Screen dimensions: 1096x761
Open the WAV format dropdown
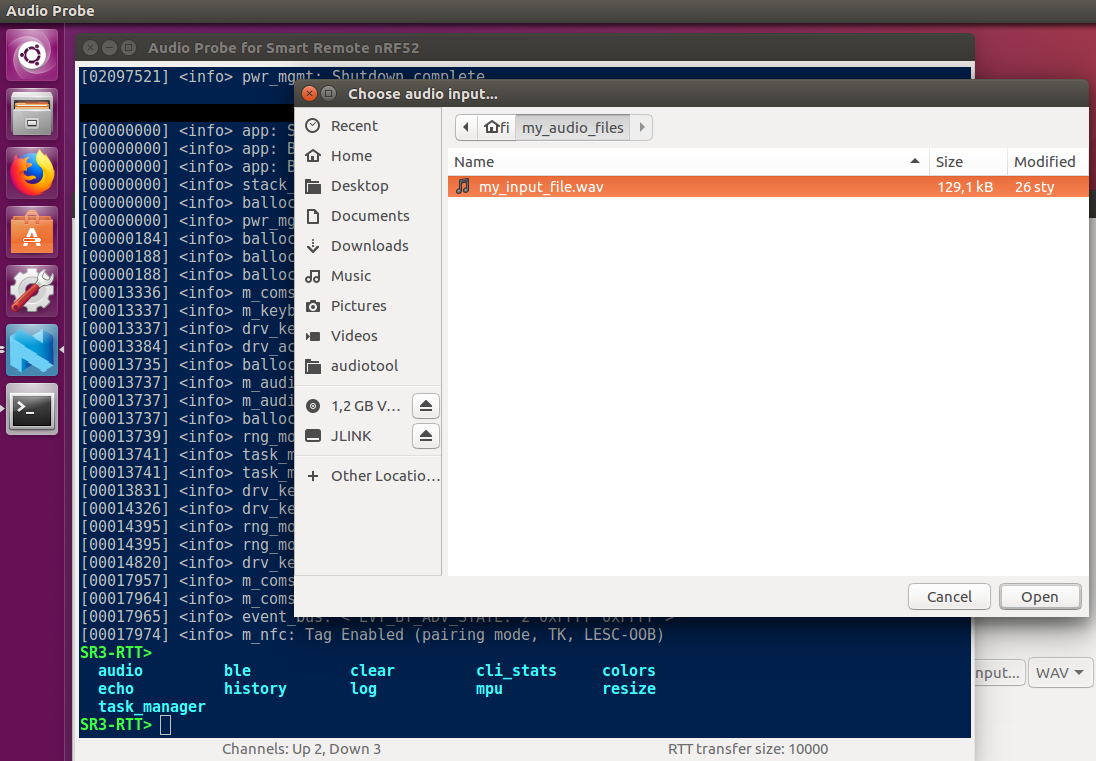[x=1060, y=673]
